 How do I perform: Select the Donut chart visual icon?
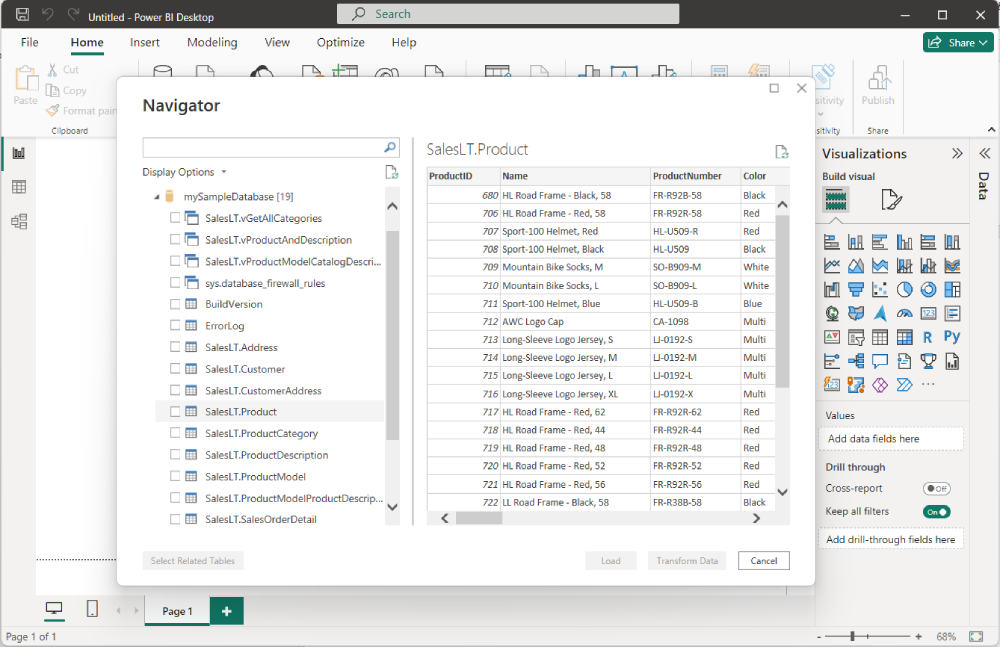[x=928, y=290]
